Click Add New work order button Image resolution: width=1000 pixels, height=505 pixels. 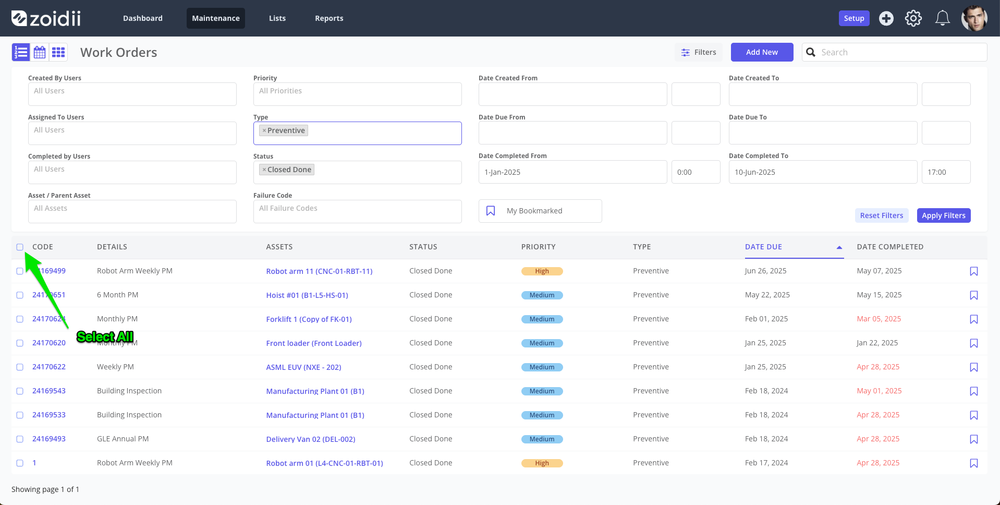pyautogui.click(x=762, y=52)
